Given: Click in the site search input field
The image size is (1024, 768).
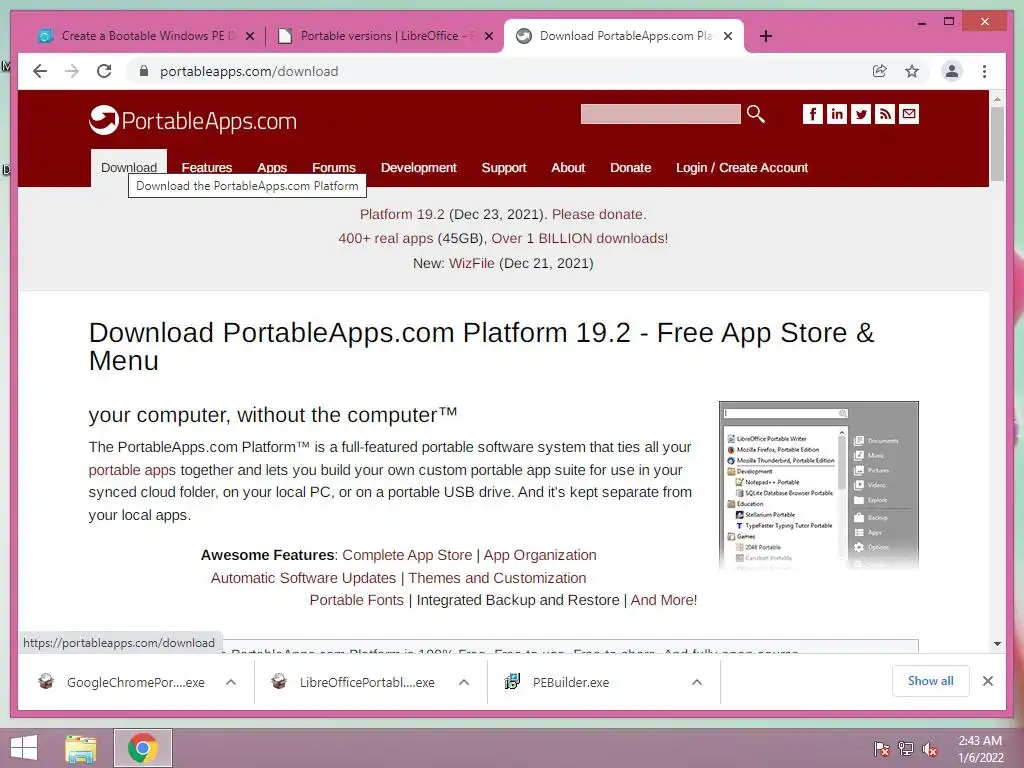Looking at the screenshot, I should [x=660, y=114].
